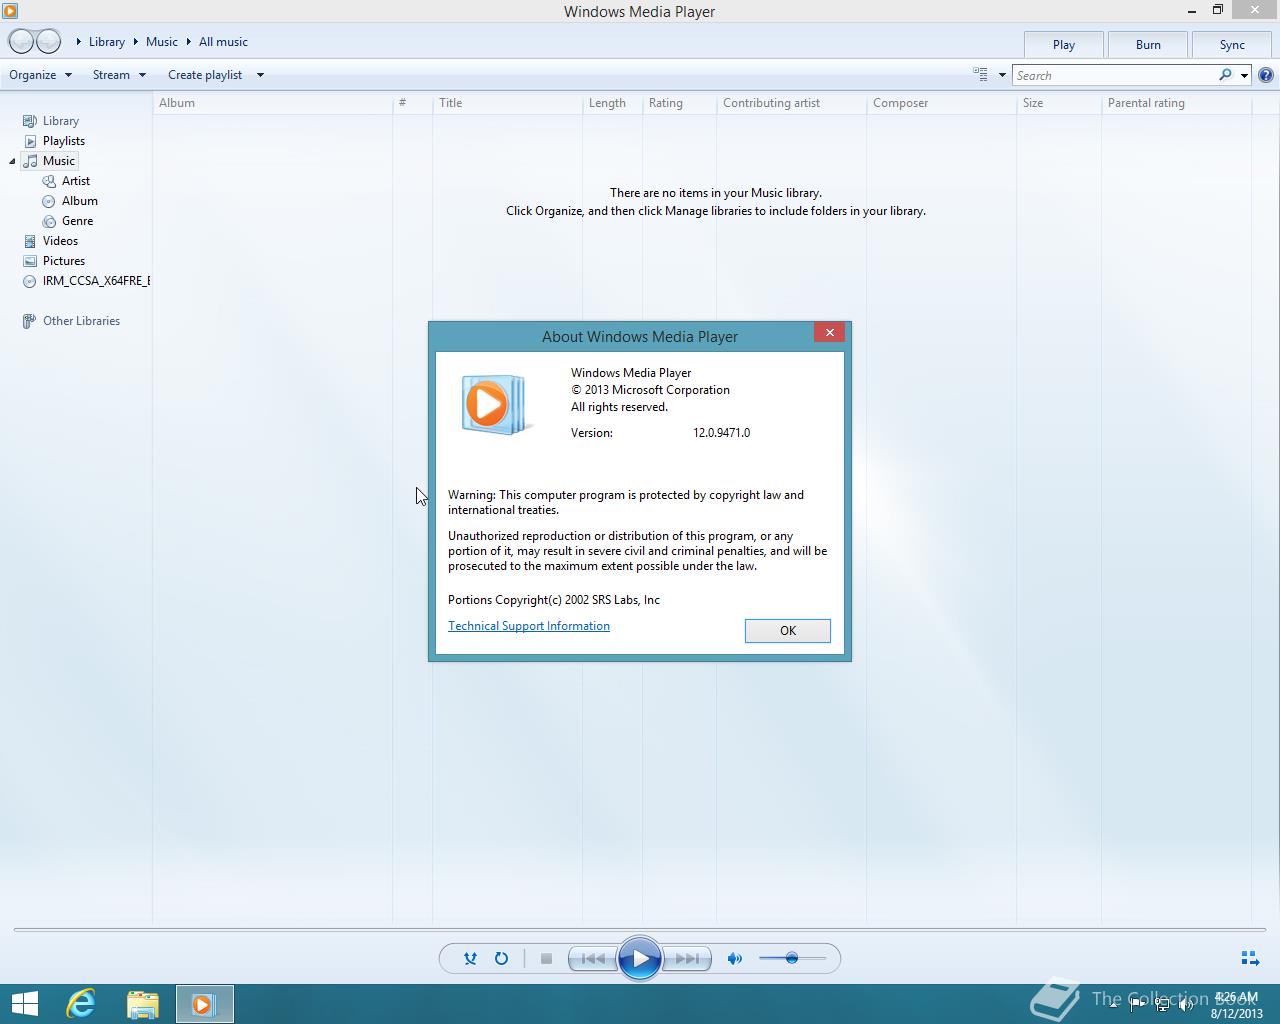Click the Rating column header

pyautogui.click(x=679, y=103)
